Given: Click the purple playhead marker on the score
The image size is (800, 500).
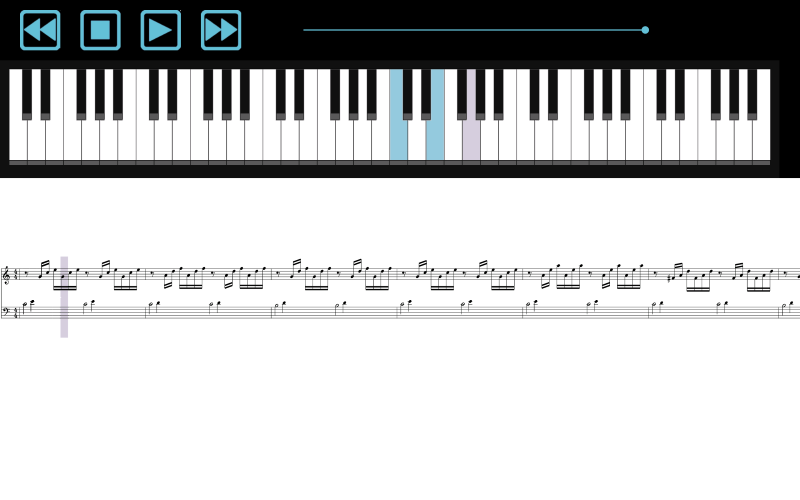Looking at the screenshot, I should [x=64, y=297].
